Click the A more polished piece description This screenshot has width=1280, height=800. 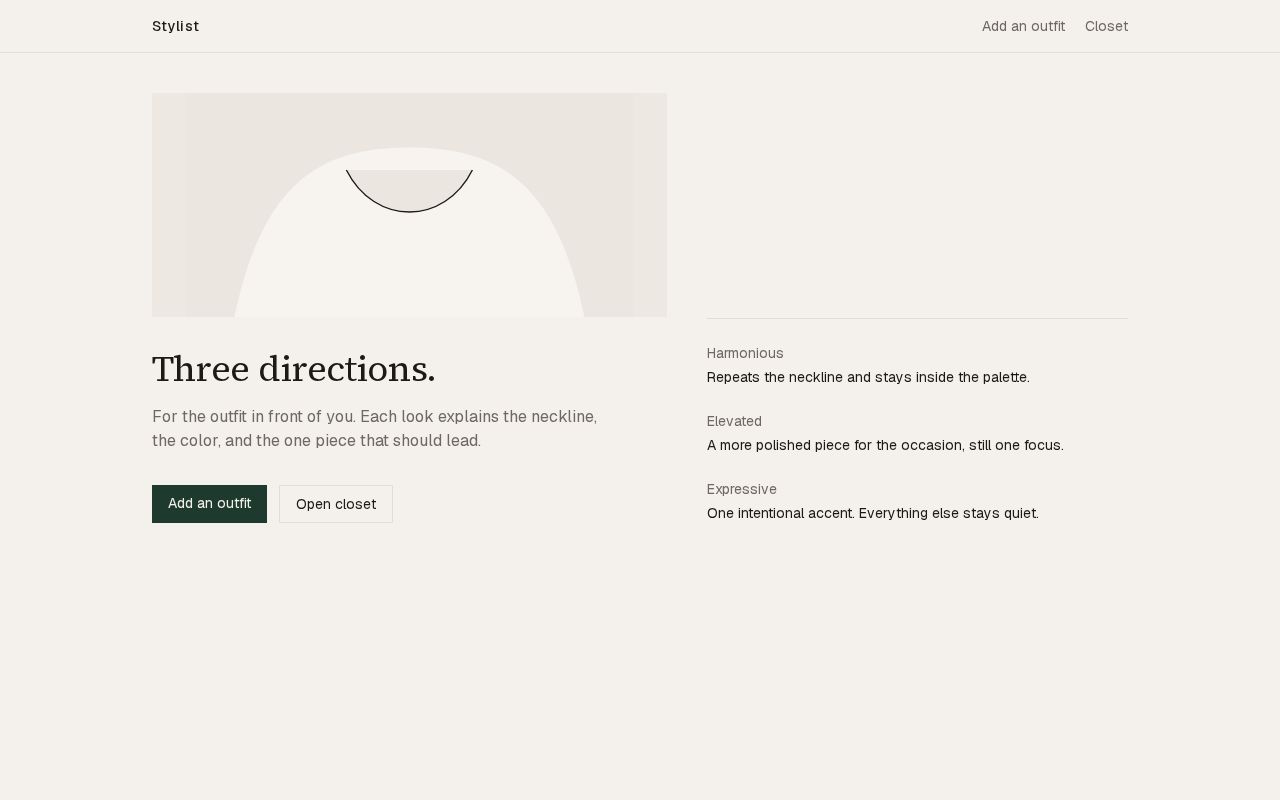(x=885, y=445)
